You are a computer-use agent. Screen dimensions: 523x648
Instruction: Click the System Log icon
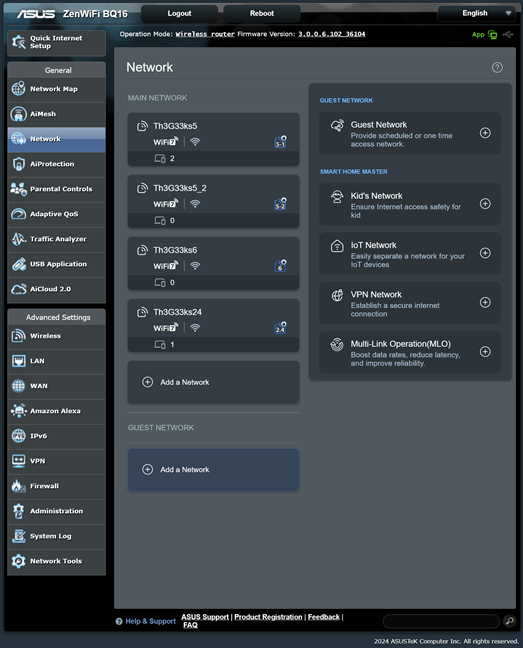[x=19, y=536]
